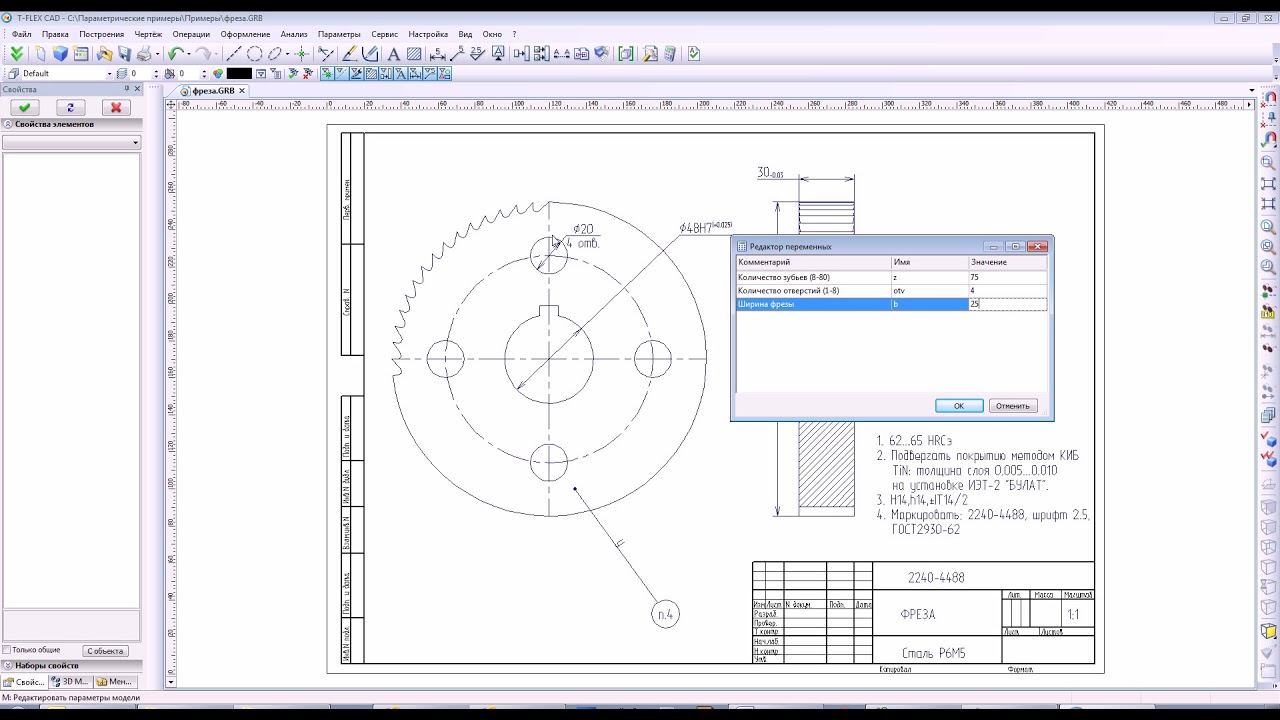
Task: Undo the last action
Action: [x=176, y=53]
